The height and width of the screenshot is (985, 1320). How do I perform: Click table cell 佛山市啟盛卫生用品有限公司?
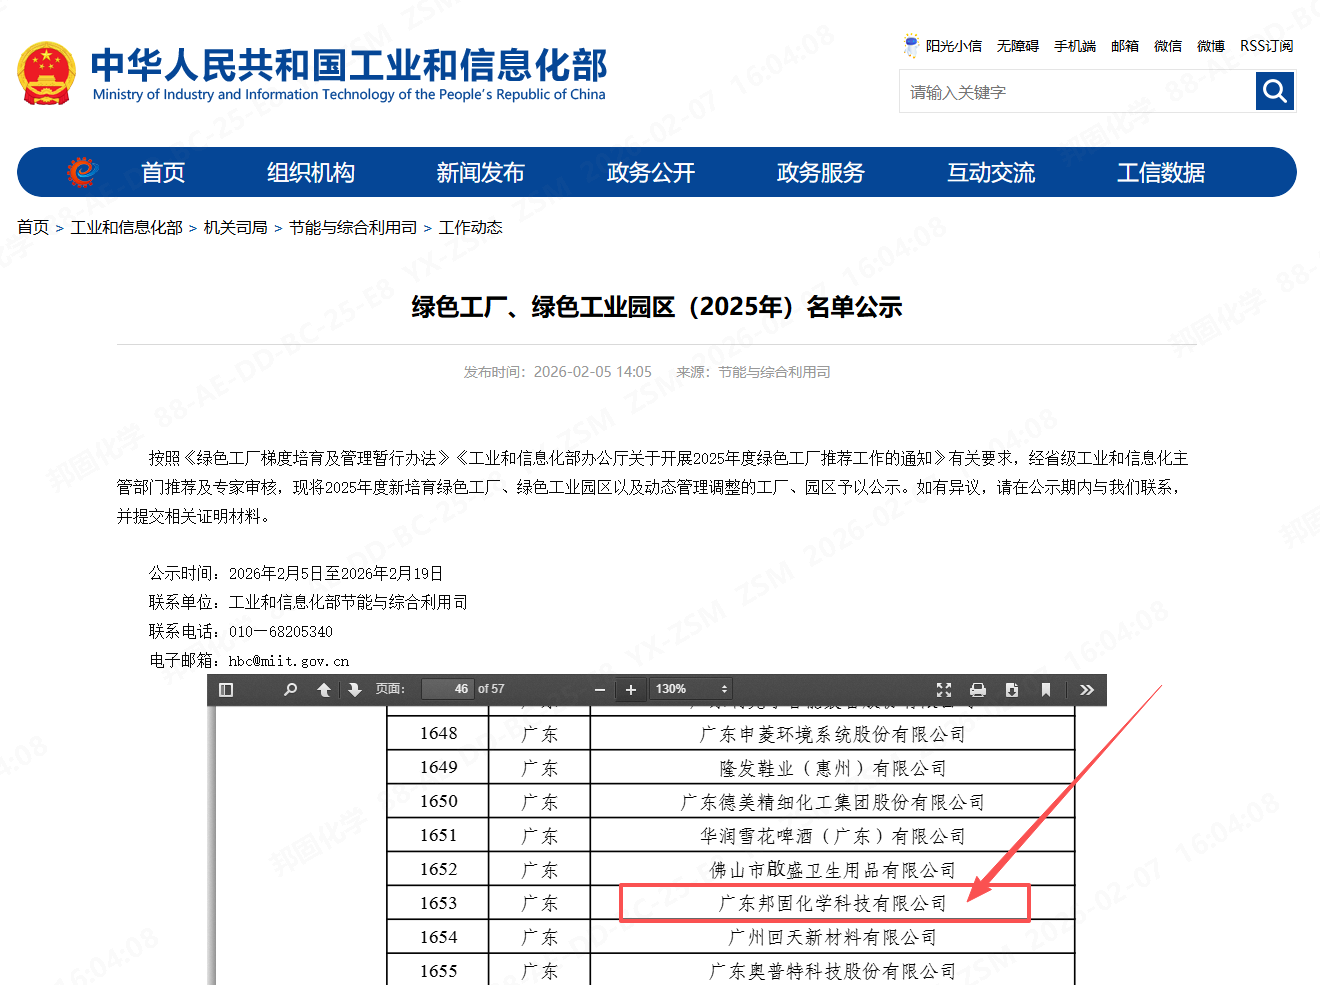[x=833, y=871]
